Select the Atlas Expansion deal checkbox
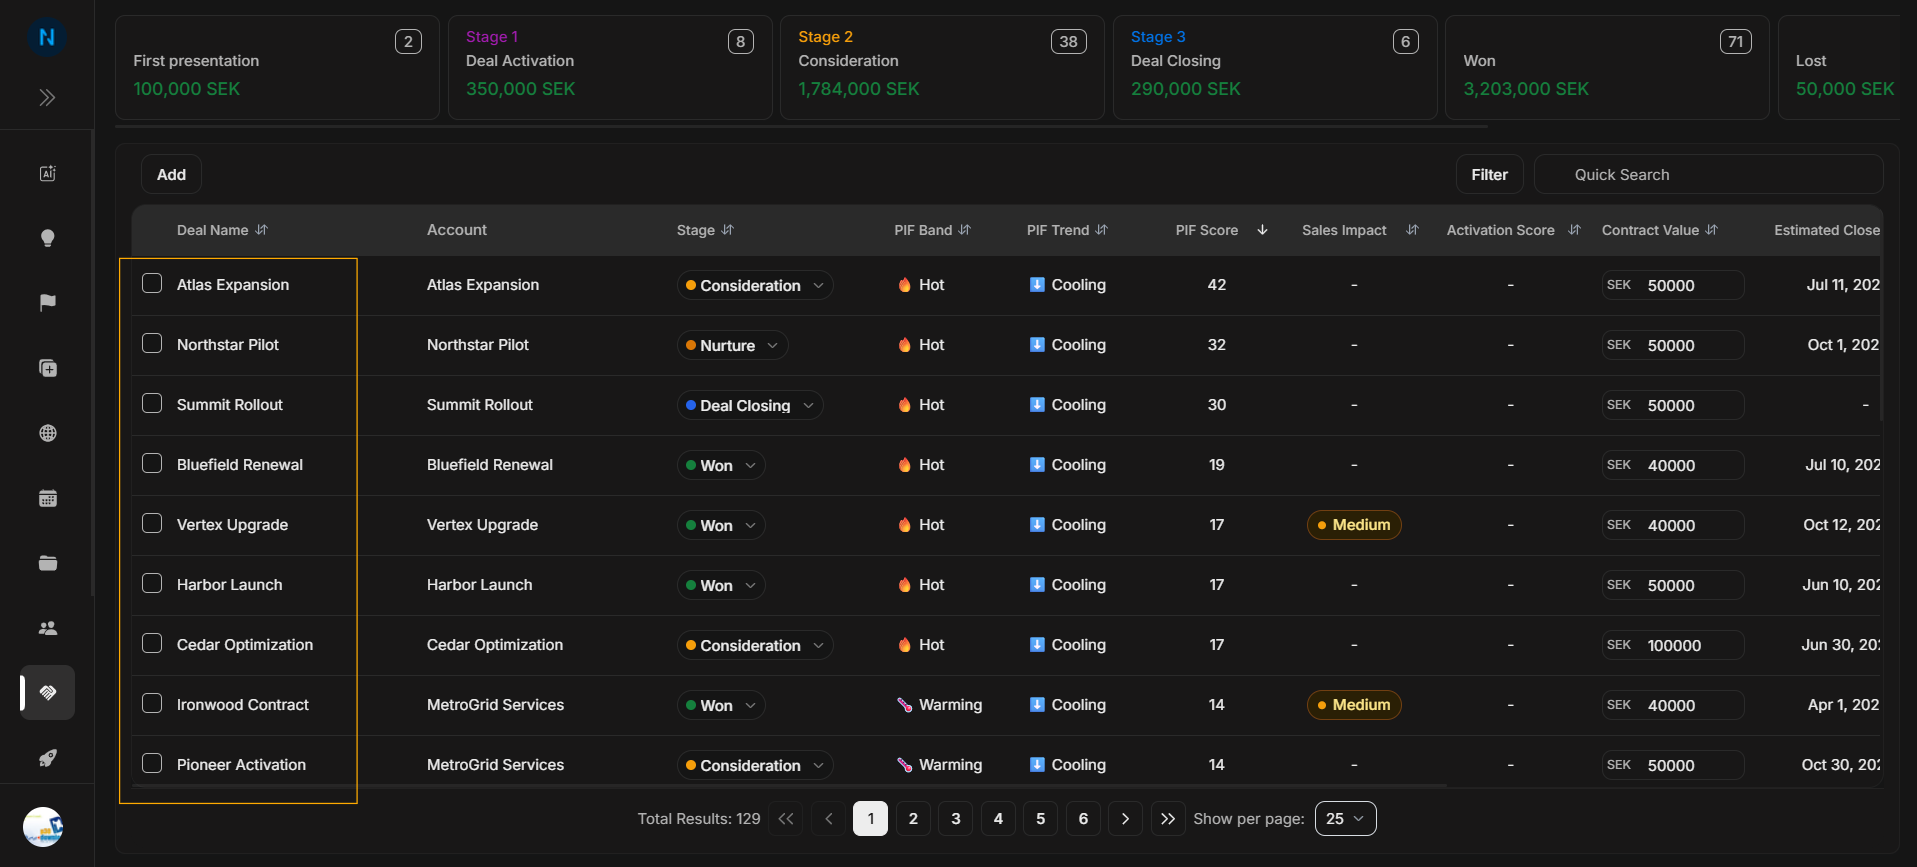Image resolution: width=1917 pixels, height=867 pixels. [x=152, y=283]
